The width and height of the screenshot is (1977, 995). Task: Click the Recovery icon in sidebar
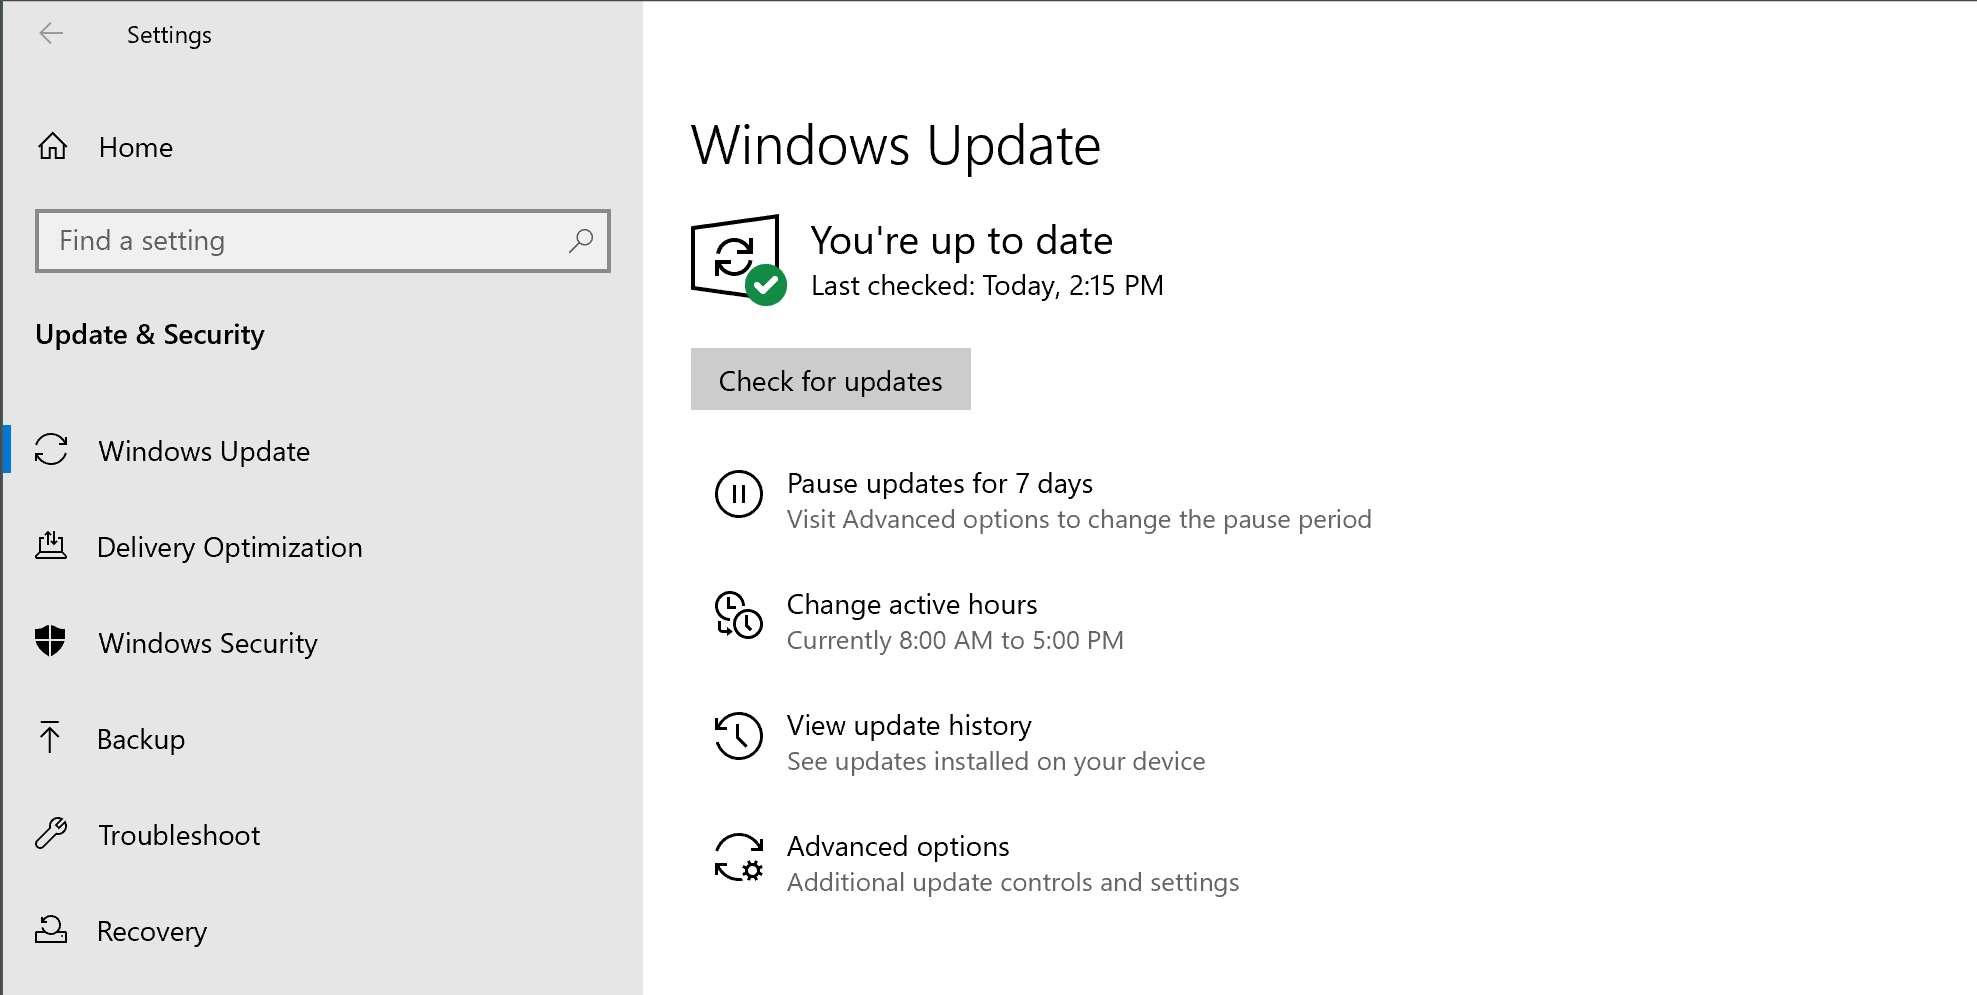click(51, 930)
